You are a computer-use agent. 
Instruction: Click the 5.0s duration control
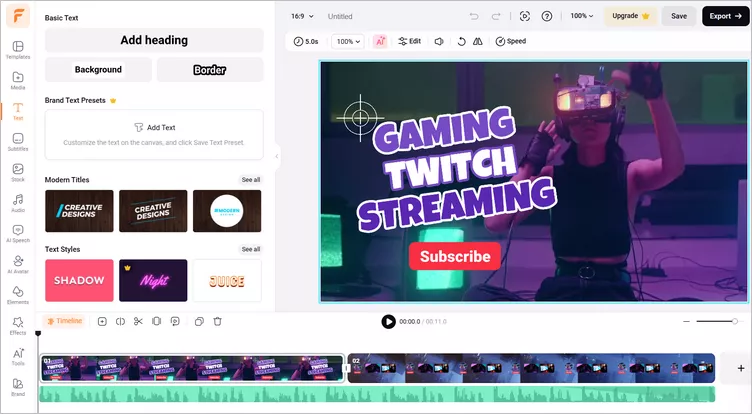point(306,41)
